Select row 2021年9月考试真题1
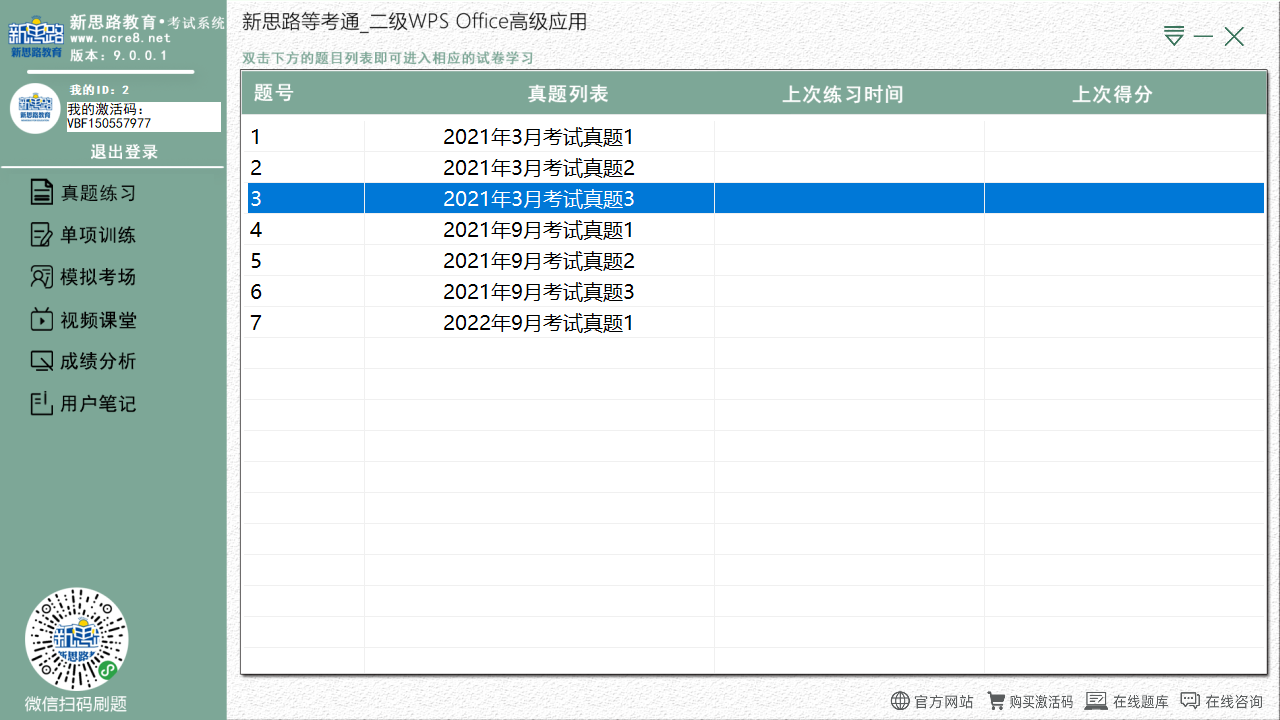 click(756, 230)
